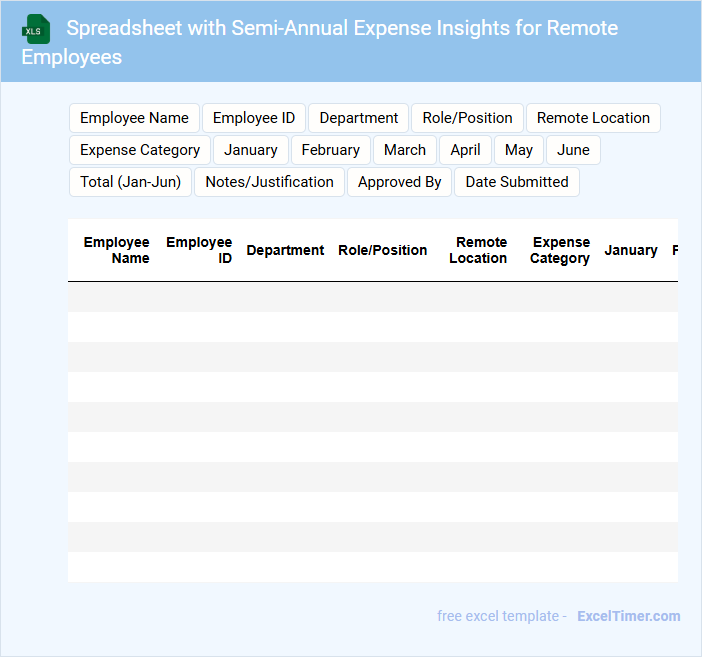Click the Date Submitted tag
This screenshot has width=702, height=657.
[x=516, y=182]
